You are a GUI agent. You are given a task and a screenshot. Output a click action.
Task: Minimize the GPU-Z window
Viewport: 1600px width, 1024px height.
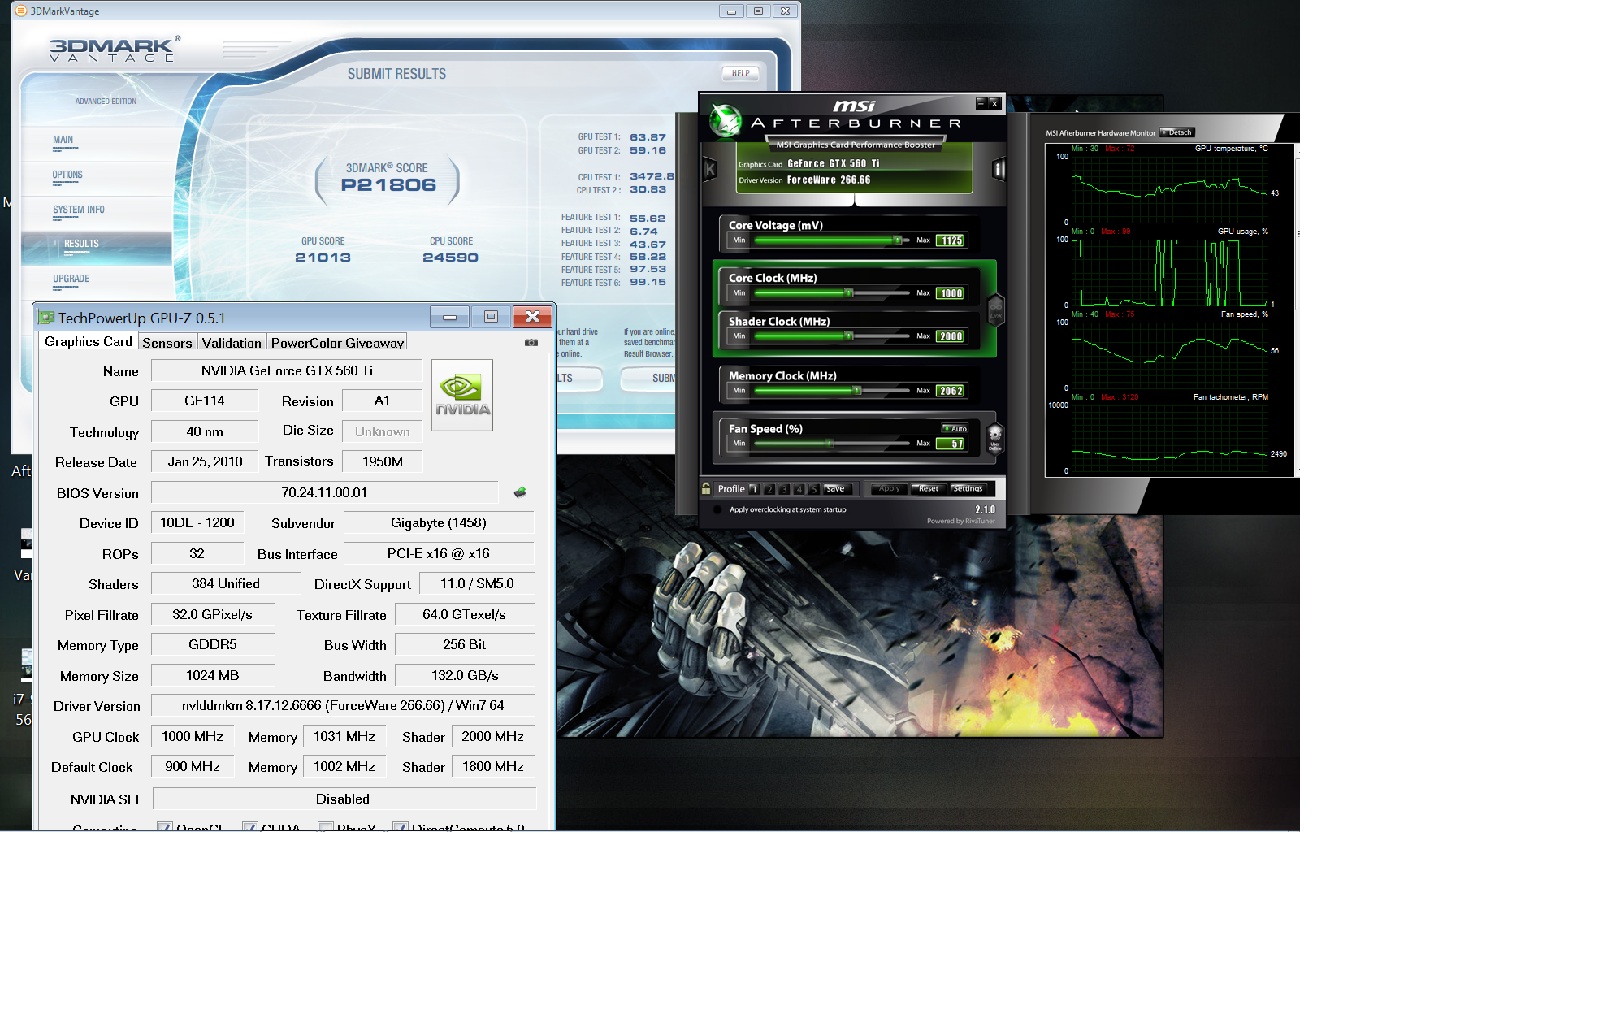tap(450, 317)
